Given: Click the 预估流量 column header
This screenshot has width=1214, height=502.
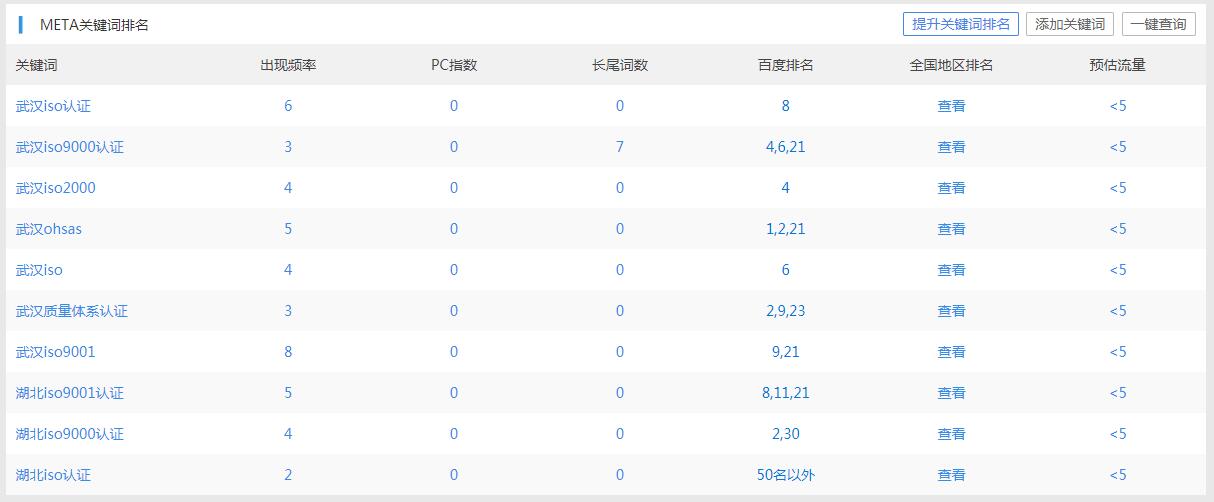Looking at the screenshot, I should [1118, 65].
